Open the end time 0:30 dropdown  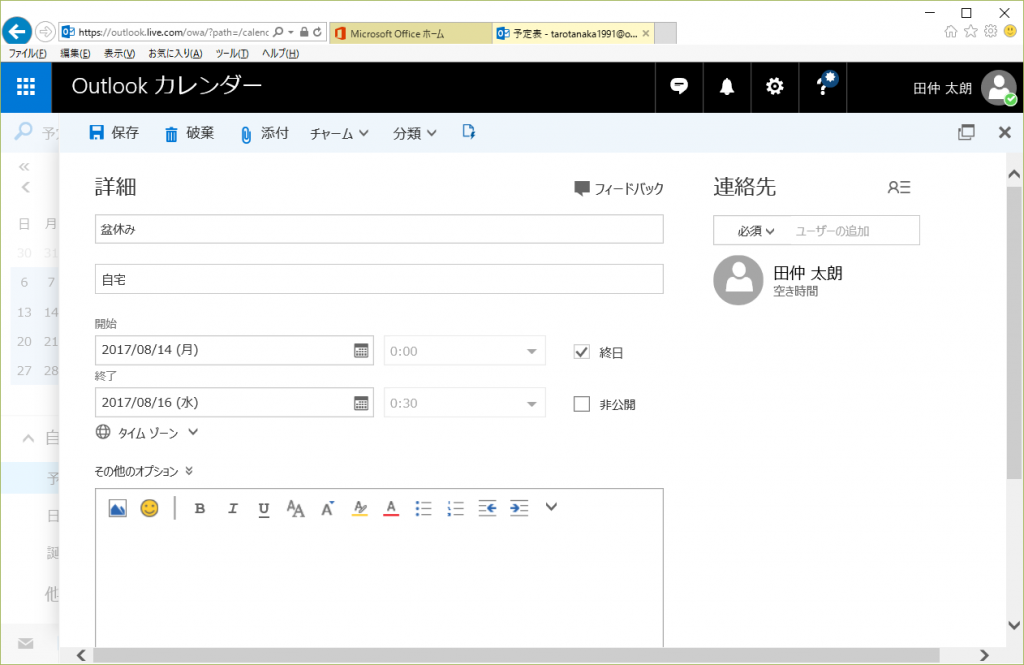[x=464, y=403]
